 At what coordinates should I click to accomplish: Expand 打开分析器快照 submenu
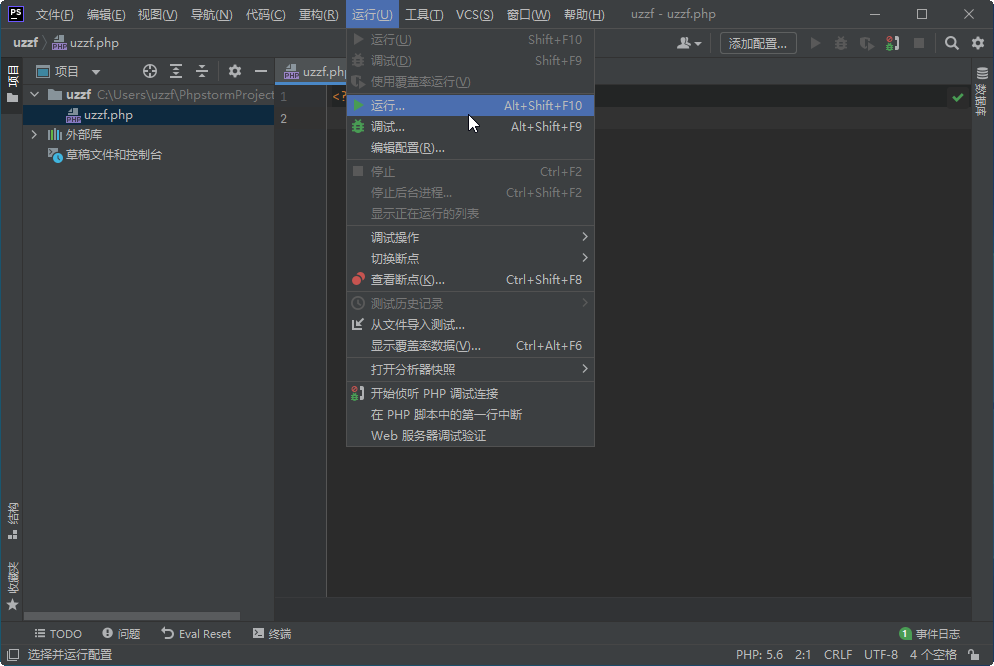[x=470, y=369]
